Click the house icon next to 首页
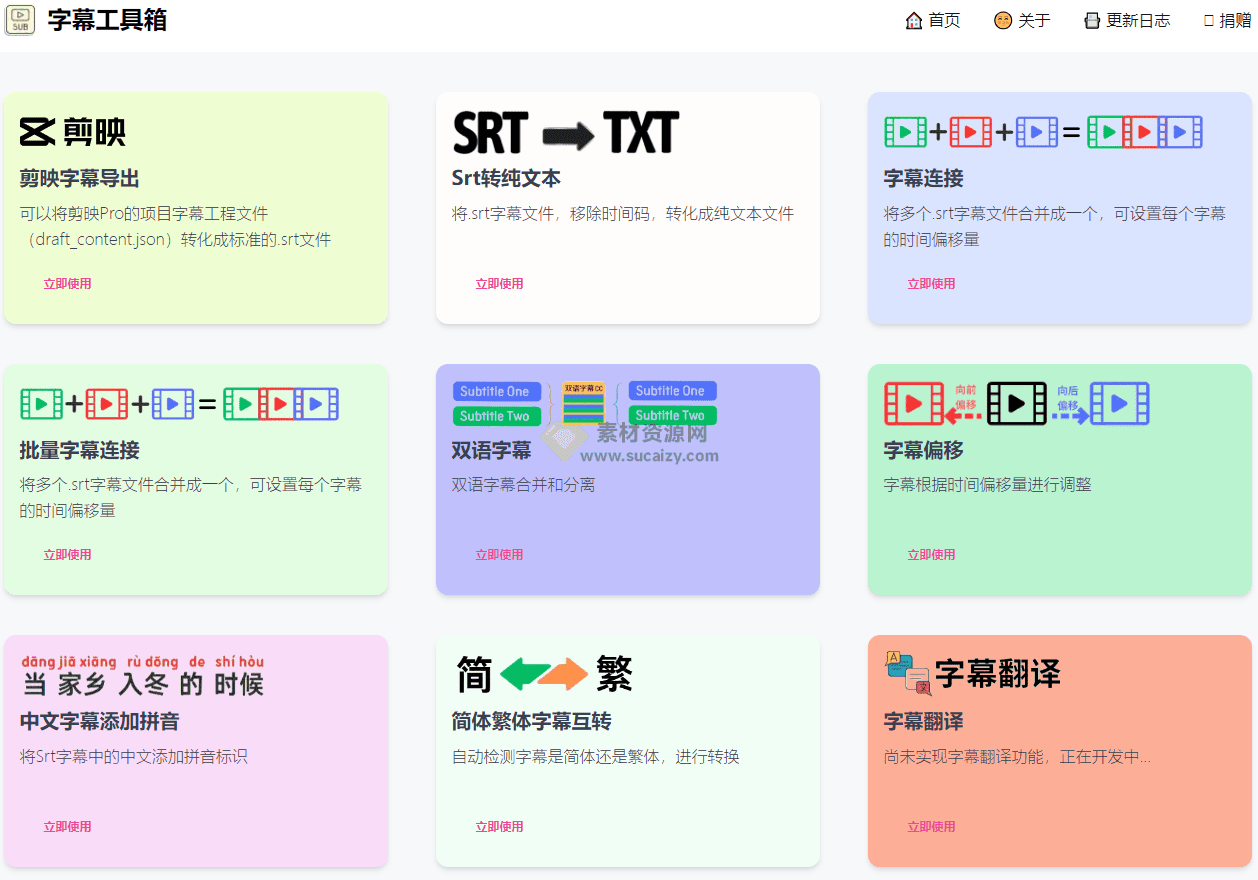Viewport: 1258px width, 880px height. (x=913, y=20)
